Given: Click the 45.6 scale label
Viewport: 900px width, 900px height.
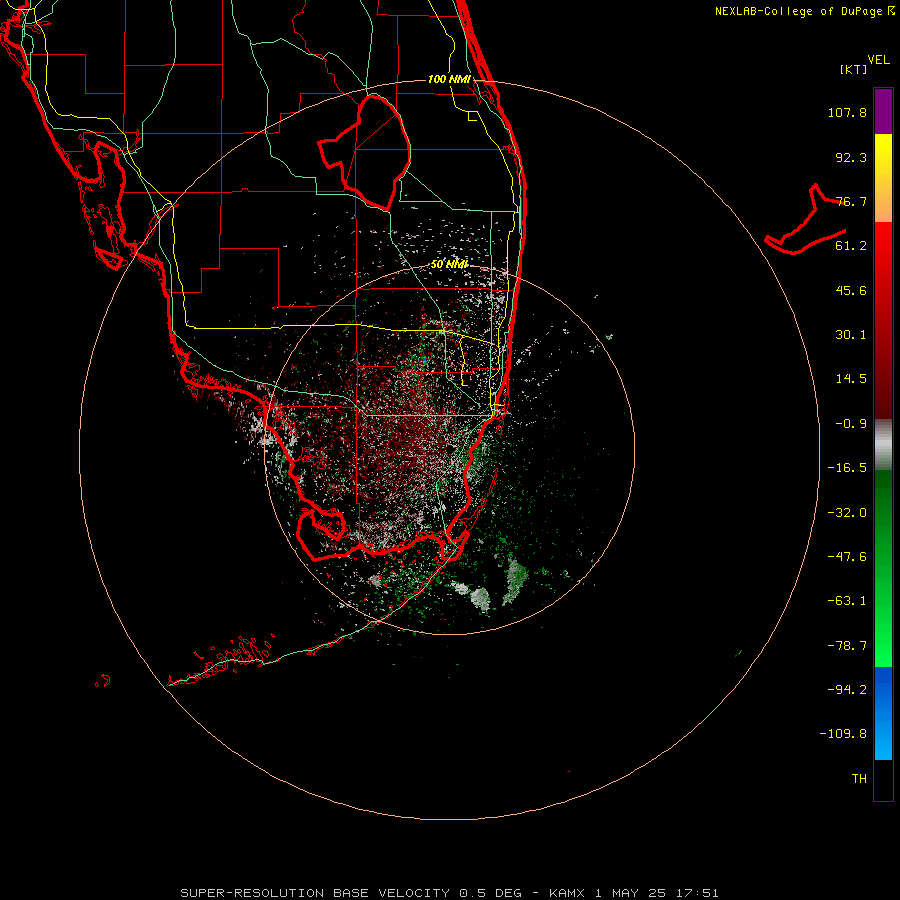Looking at the screenshot, I should point(851,290).
